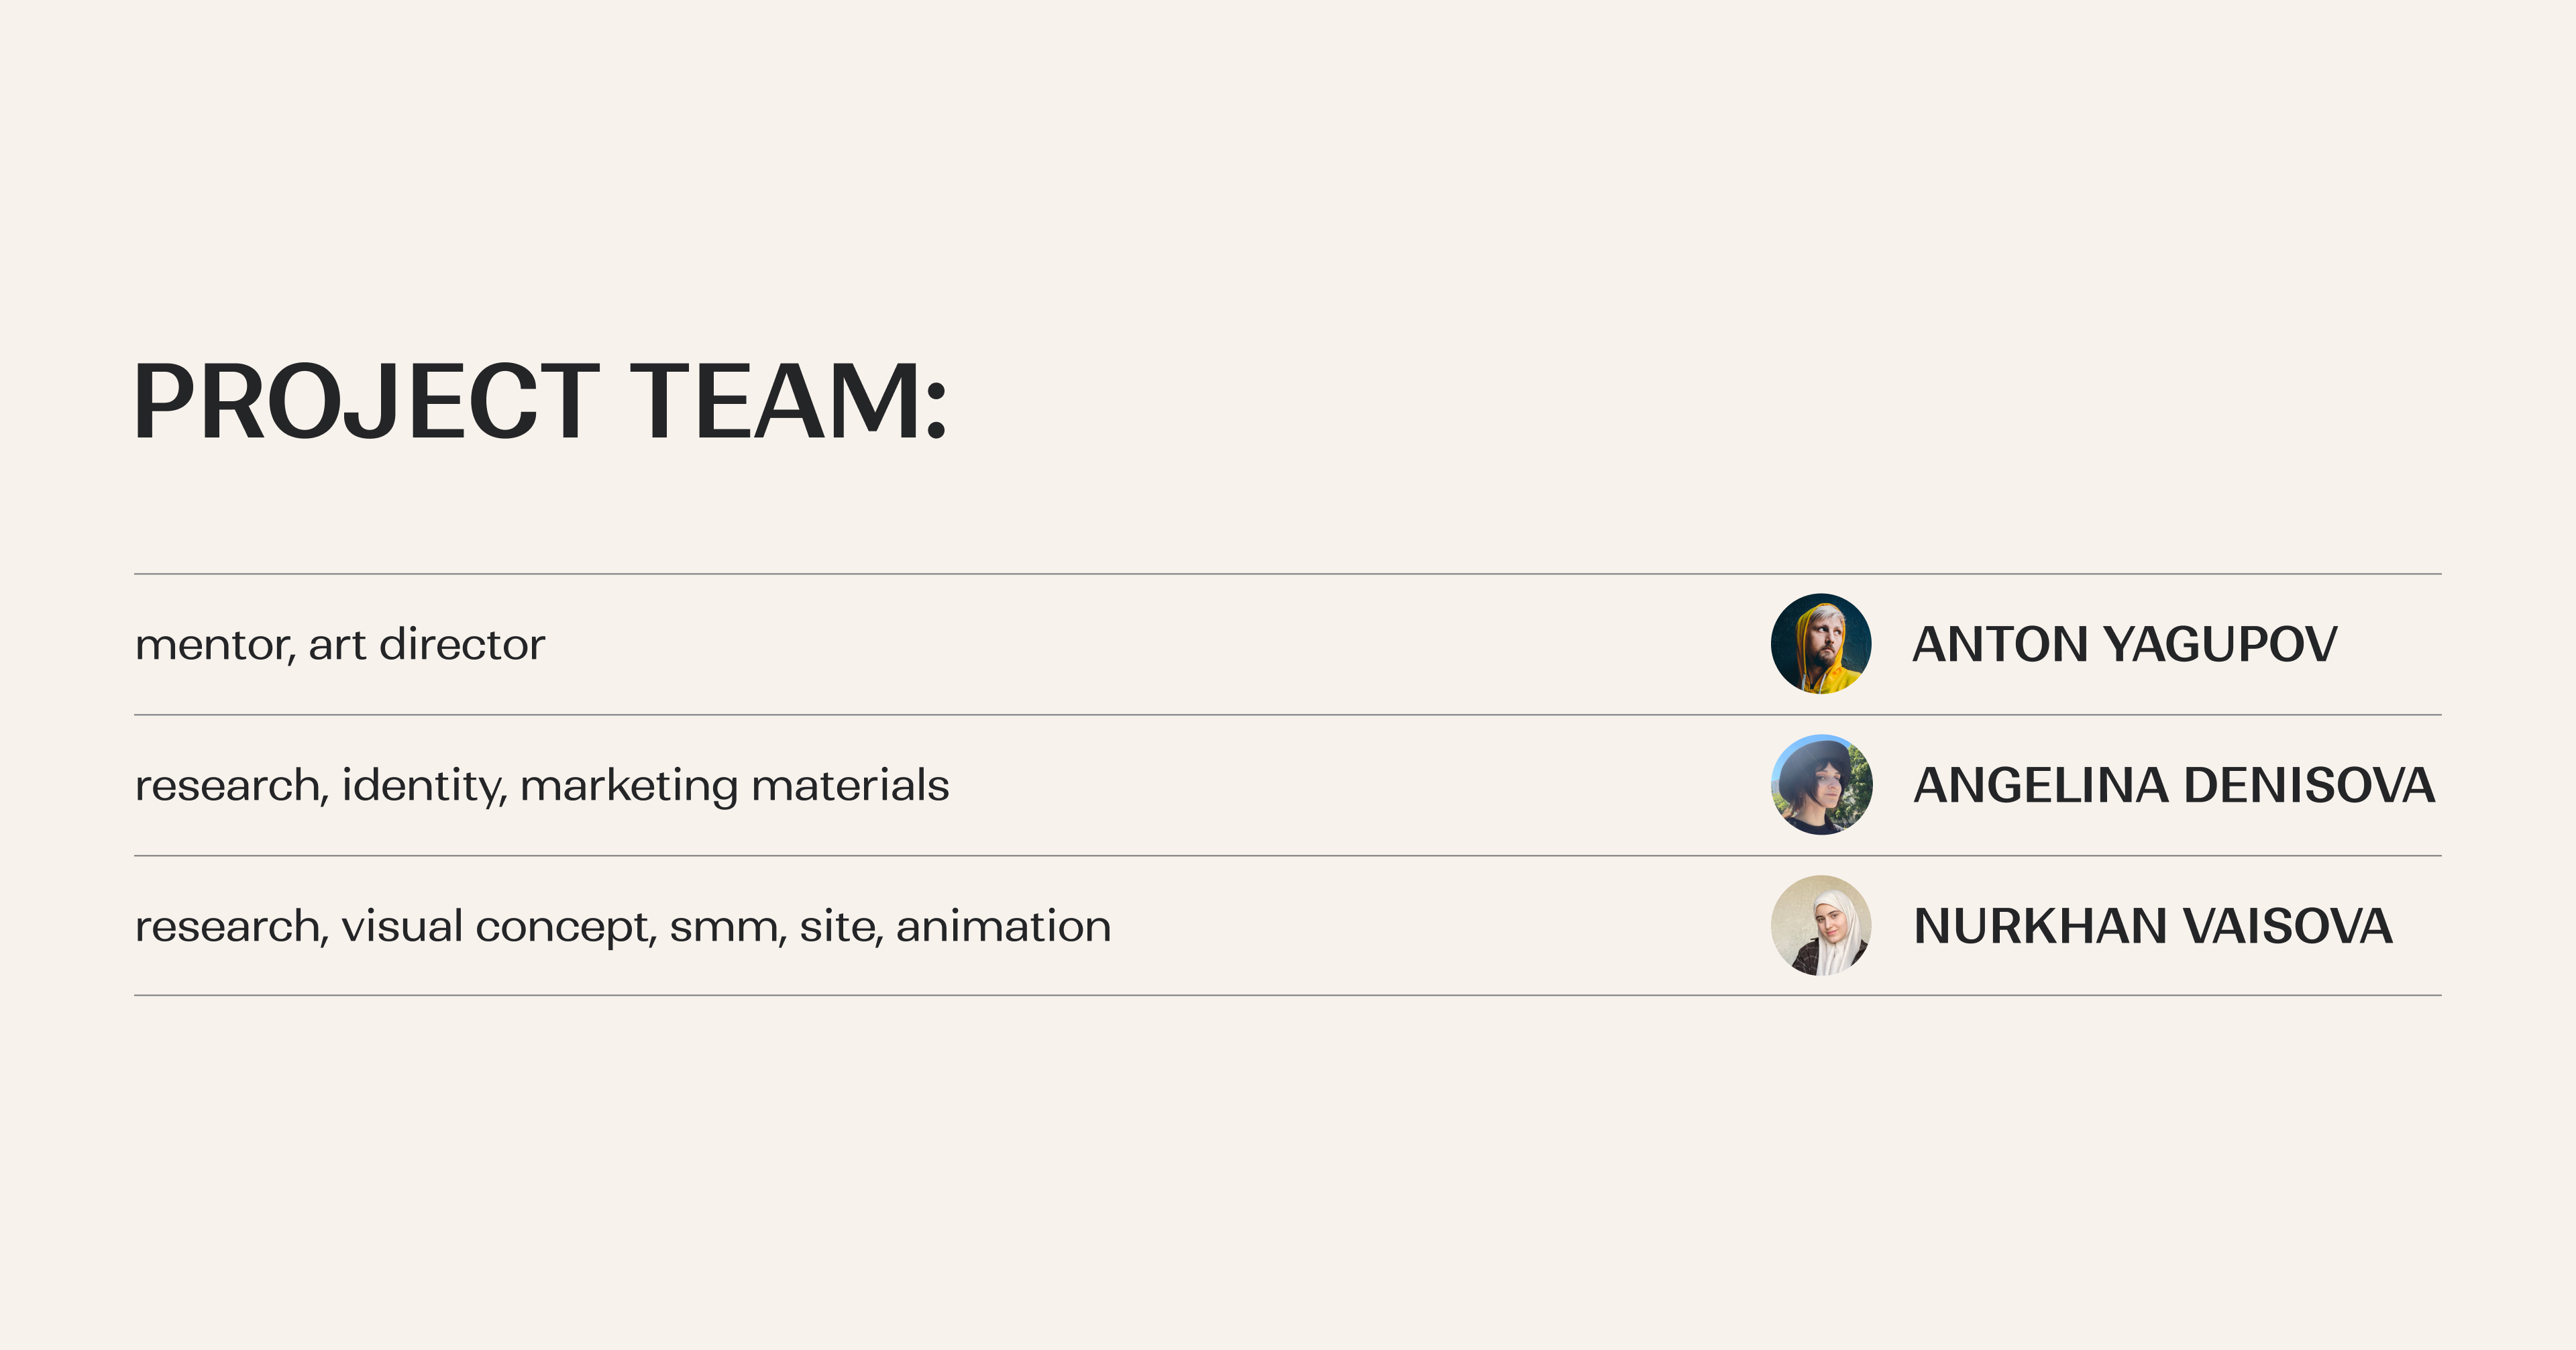
Task: Click Angelina Denisova's profile avatar
Action: 1821,785
